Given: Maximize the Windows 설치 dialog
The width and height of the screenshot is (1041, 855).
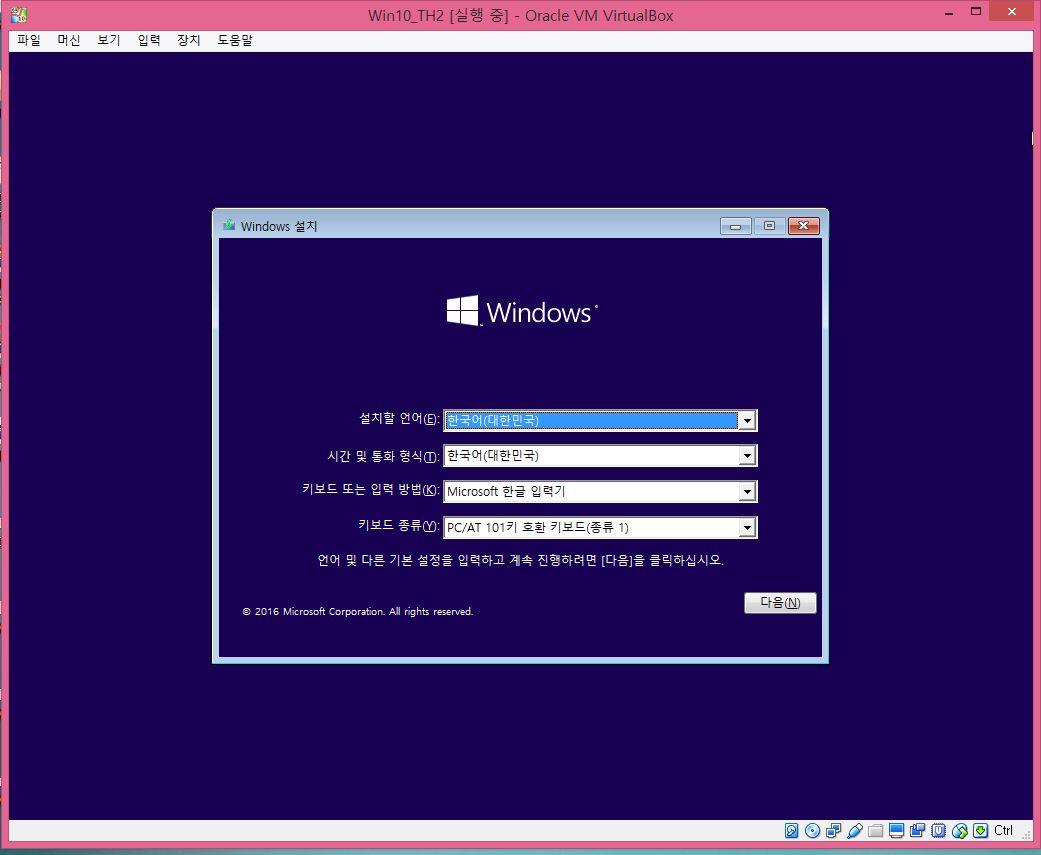Looking at the screenshot, I should [x=769, y=226].
